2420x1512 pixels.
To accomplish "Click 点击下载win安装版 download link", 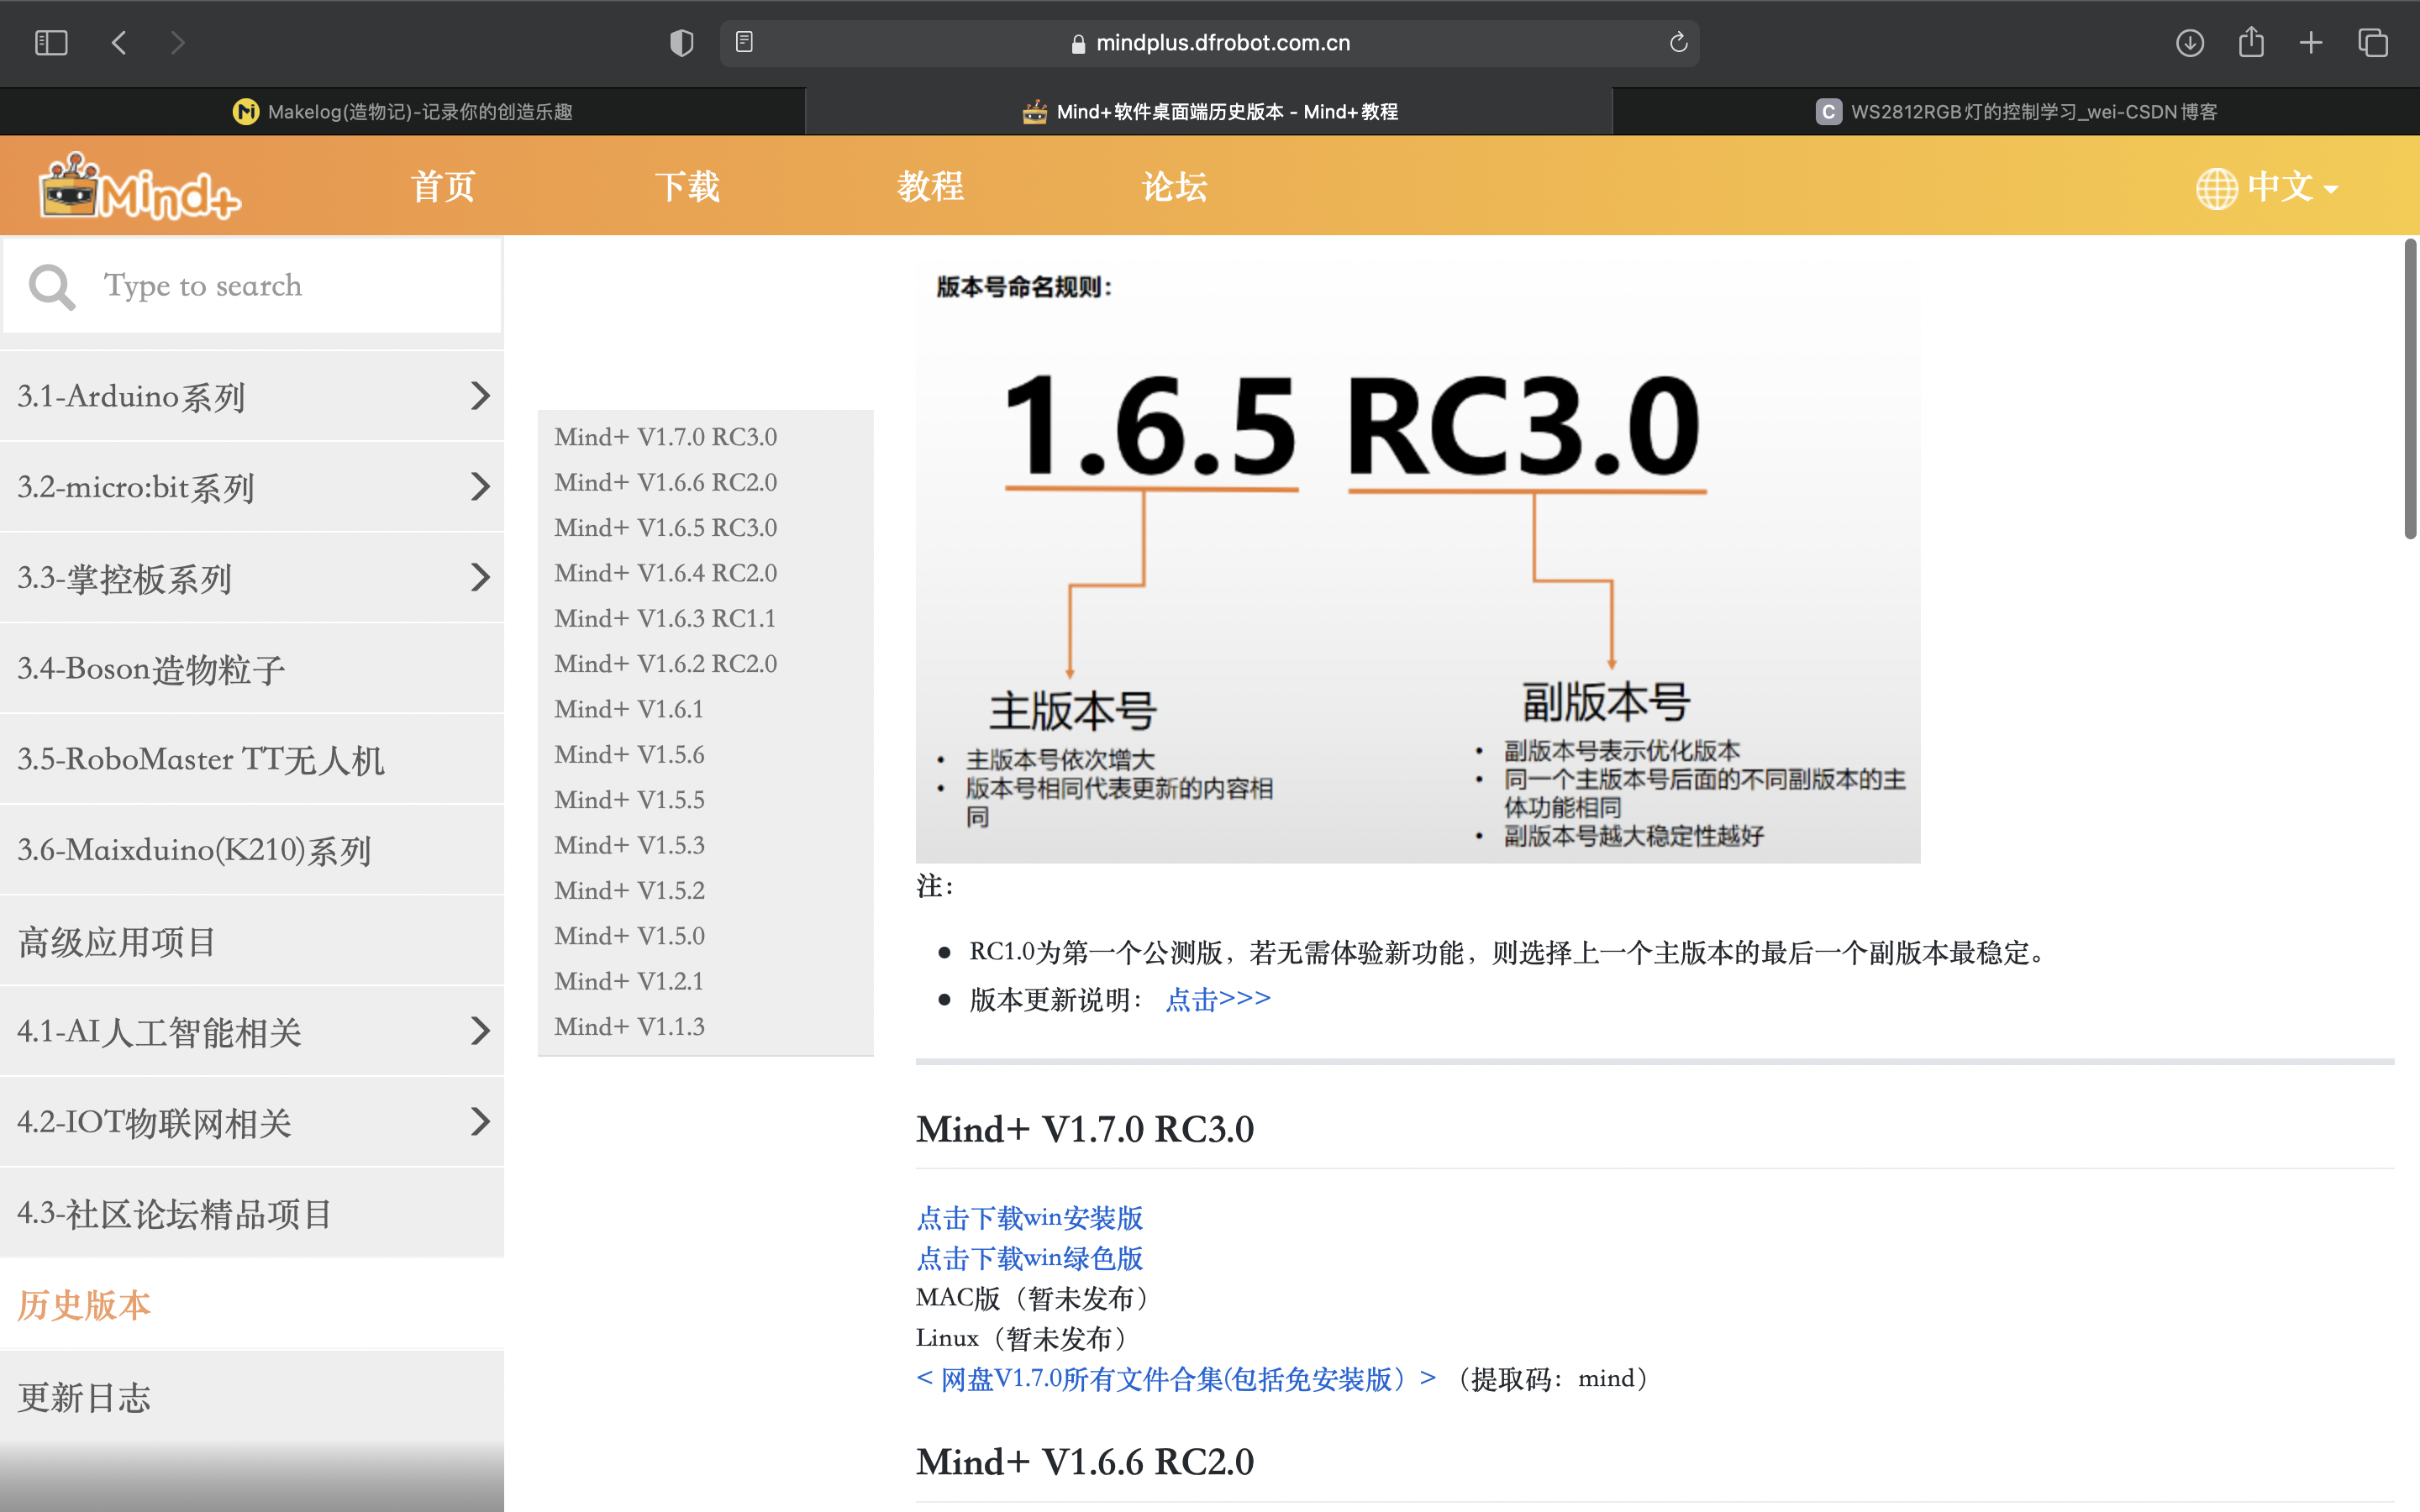I will [x=1029, y=1218].
